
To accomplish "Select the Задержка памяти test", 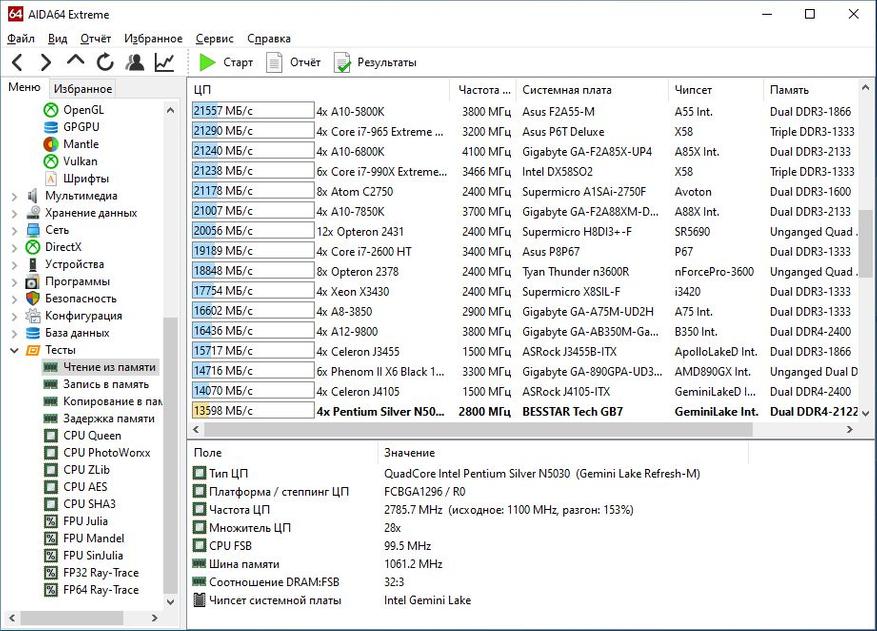I will coord(109,418).
